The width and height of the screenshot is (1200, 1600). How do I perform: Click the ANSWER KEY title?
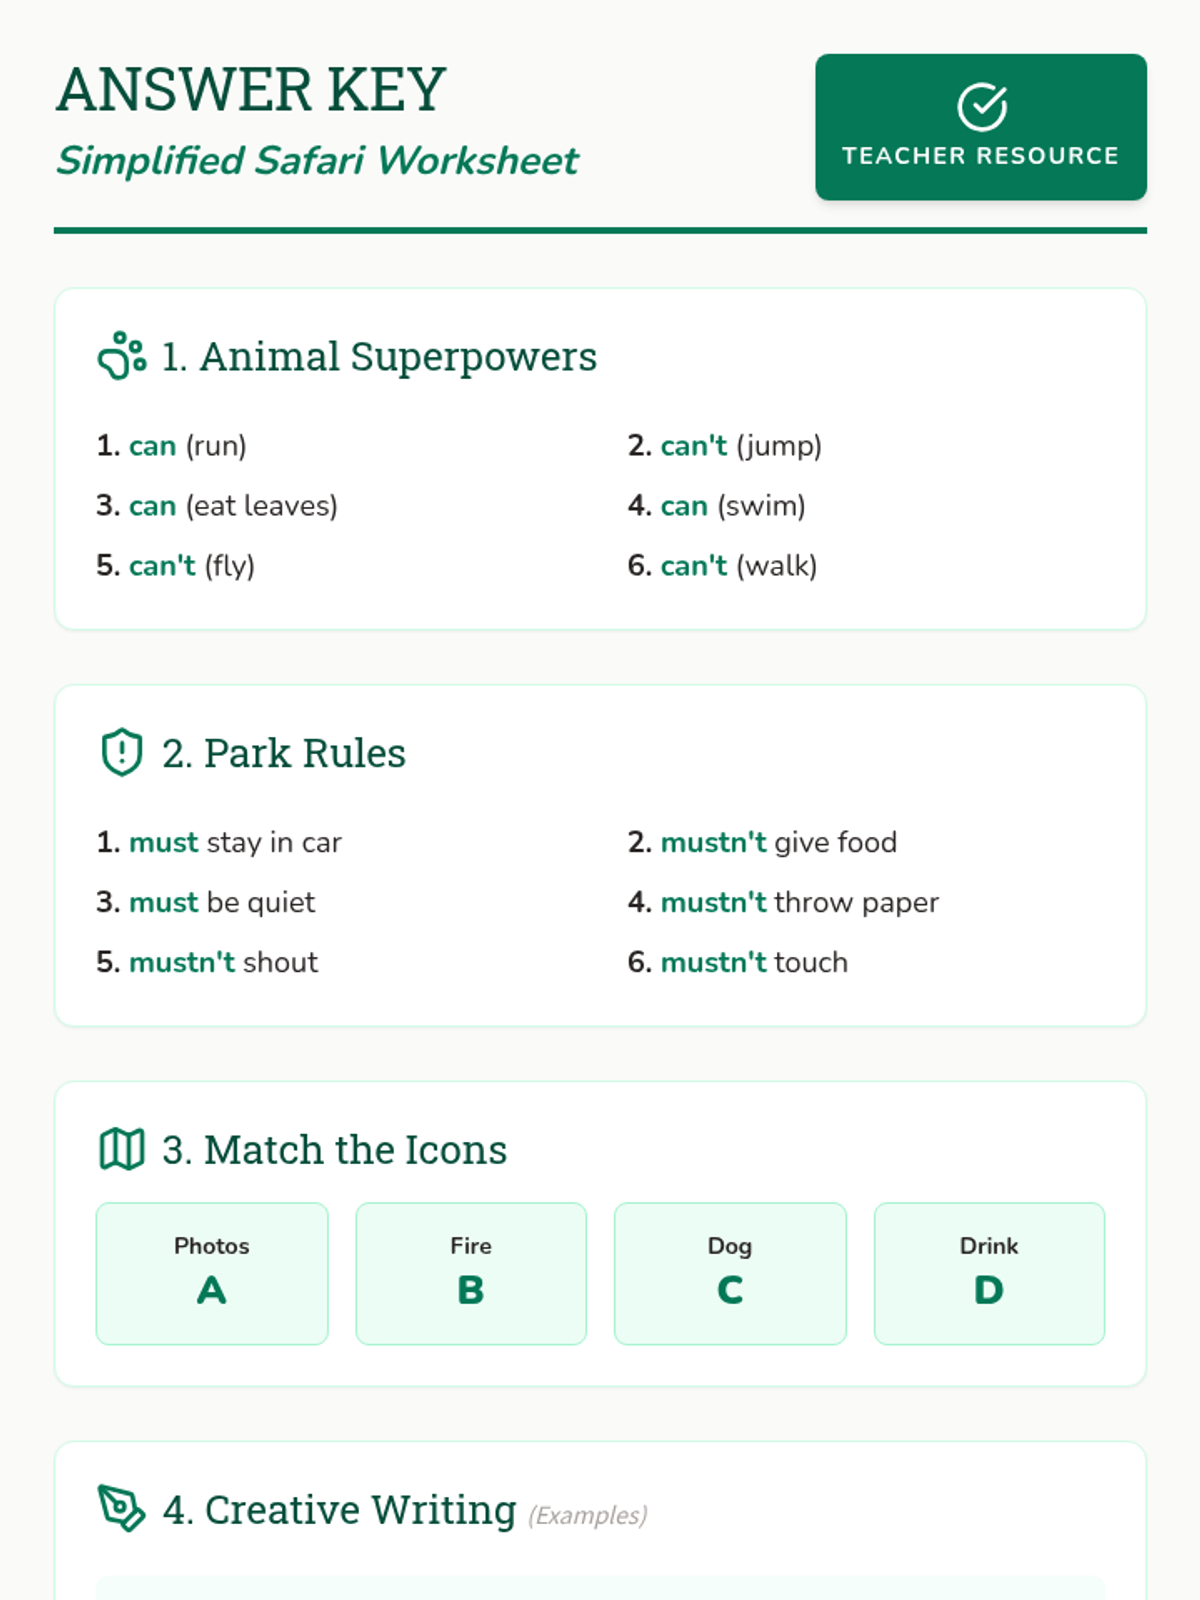point(250,90)
